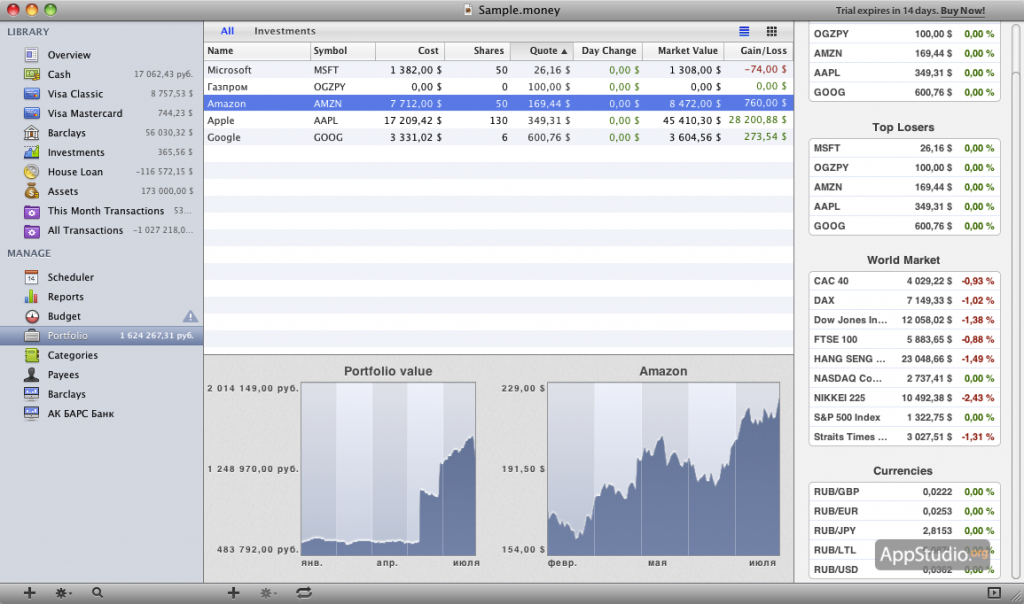Select the Investments chart icon
1024x604 pixels.
(x=31, y=152)
